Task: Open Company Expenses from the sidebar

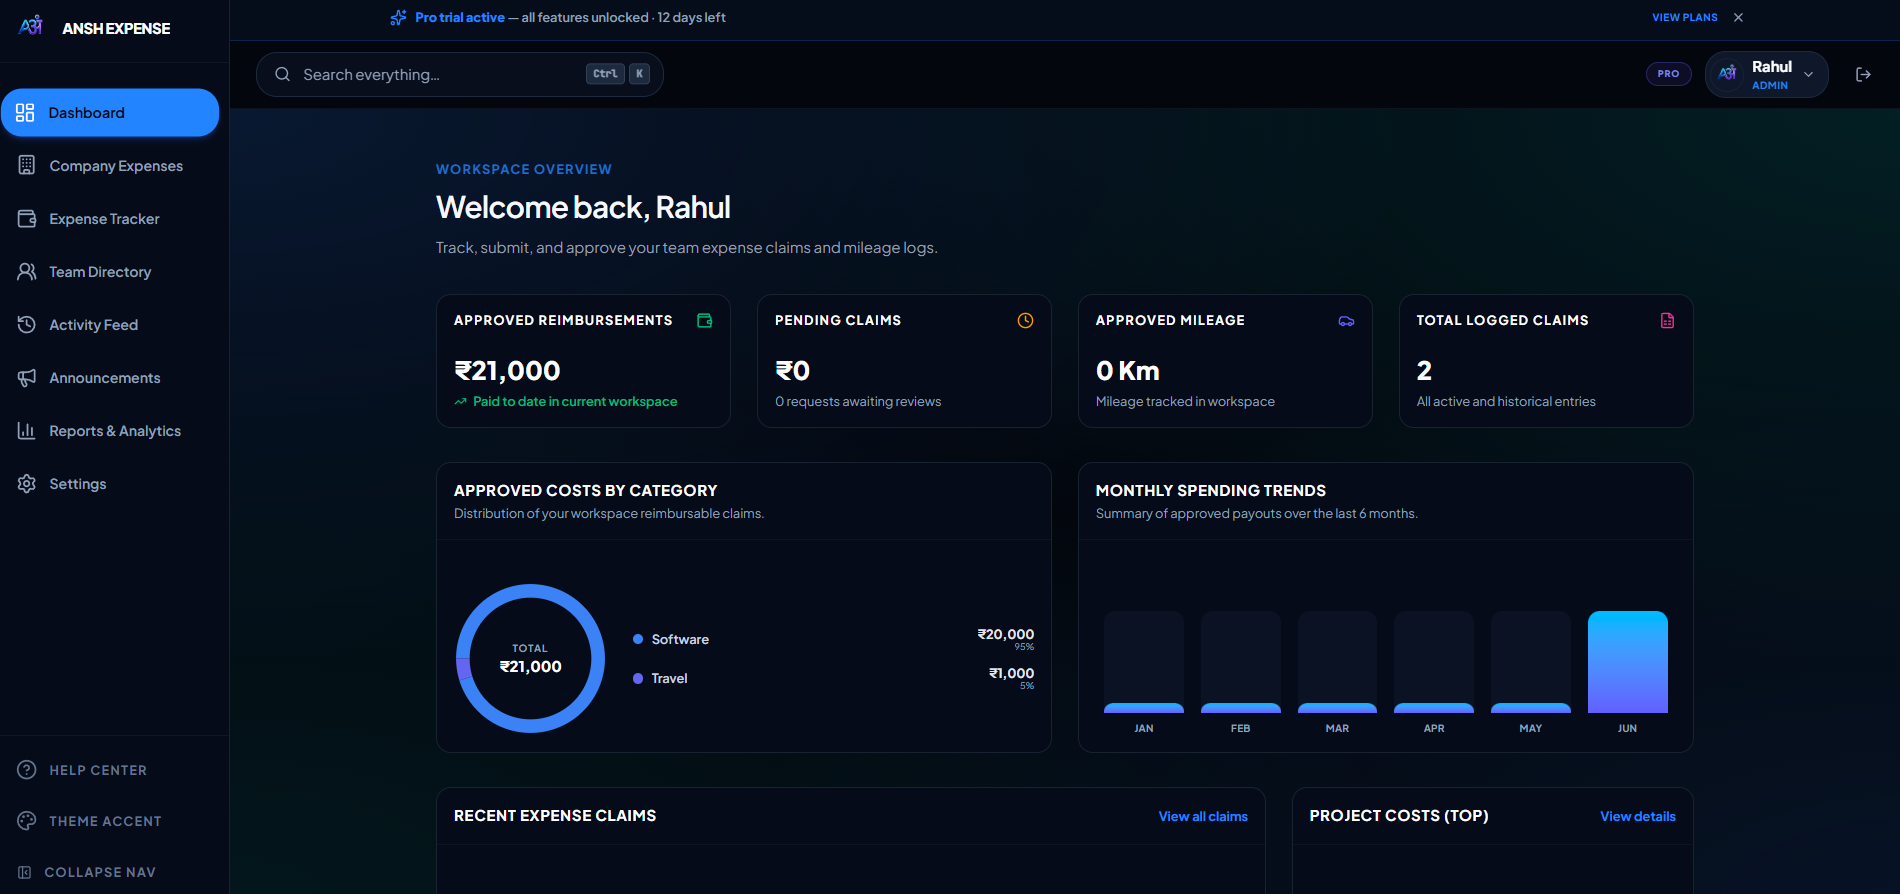Action: (x=110, y=165)
